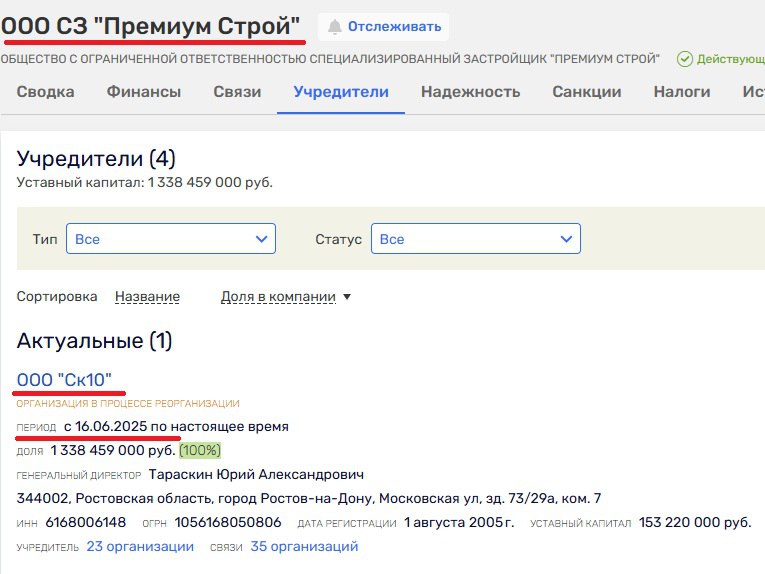Image resolution: width=765 pixels, height=574 pixels.
Task: Click the green 100% share badge
Action: (x=200, y=451)
